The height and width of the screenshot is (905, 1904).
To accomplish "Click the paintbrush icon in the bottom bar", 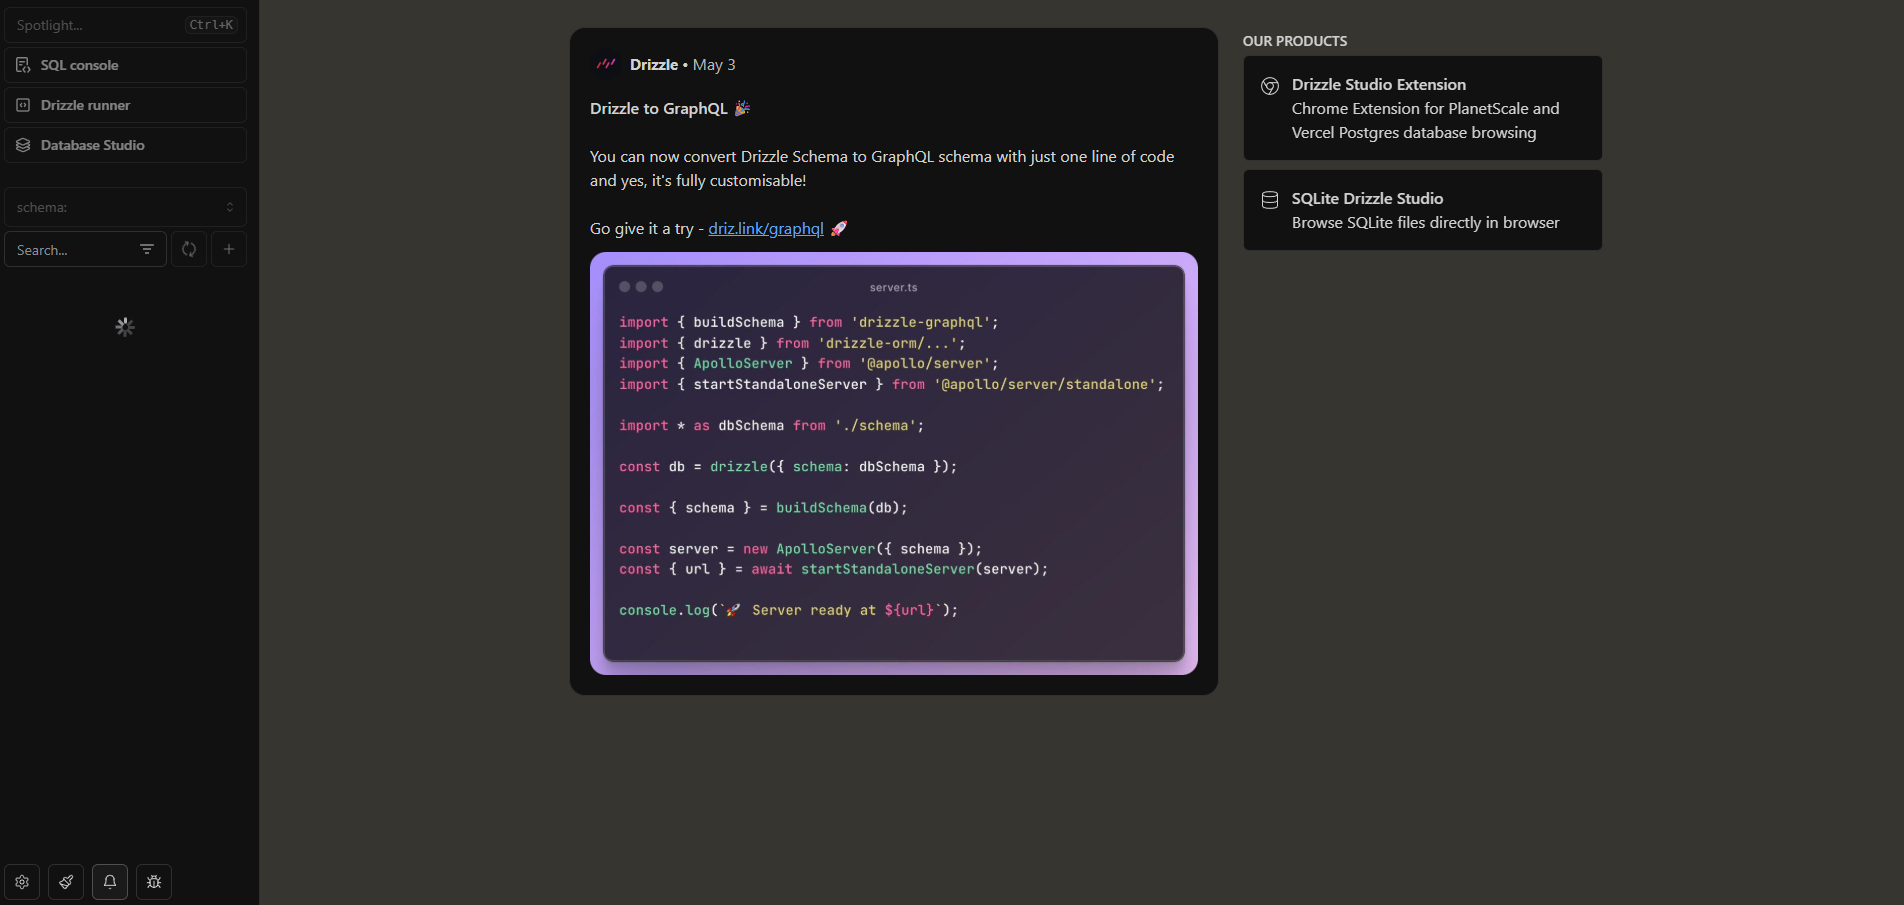I will [x=66, y=882].
